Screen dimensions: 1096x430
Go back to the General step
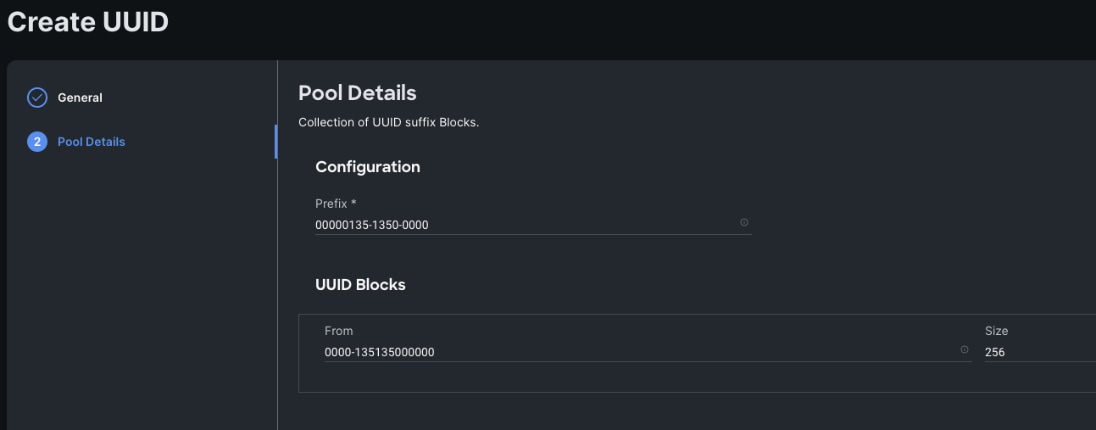79,98
